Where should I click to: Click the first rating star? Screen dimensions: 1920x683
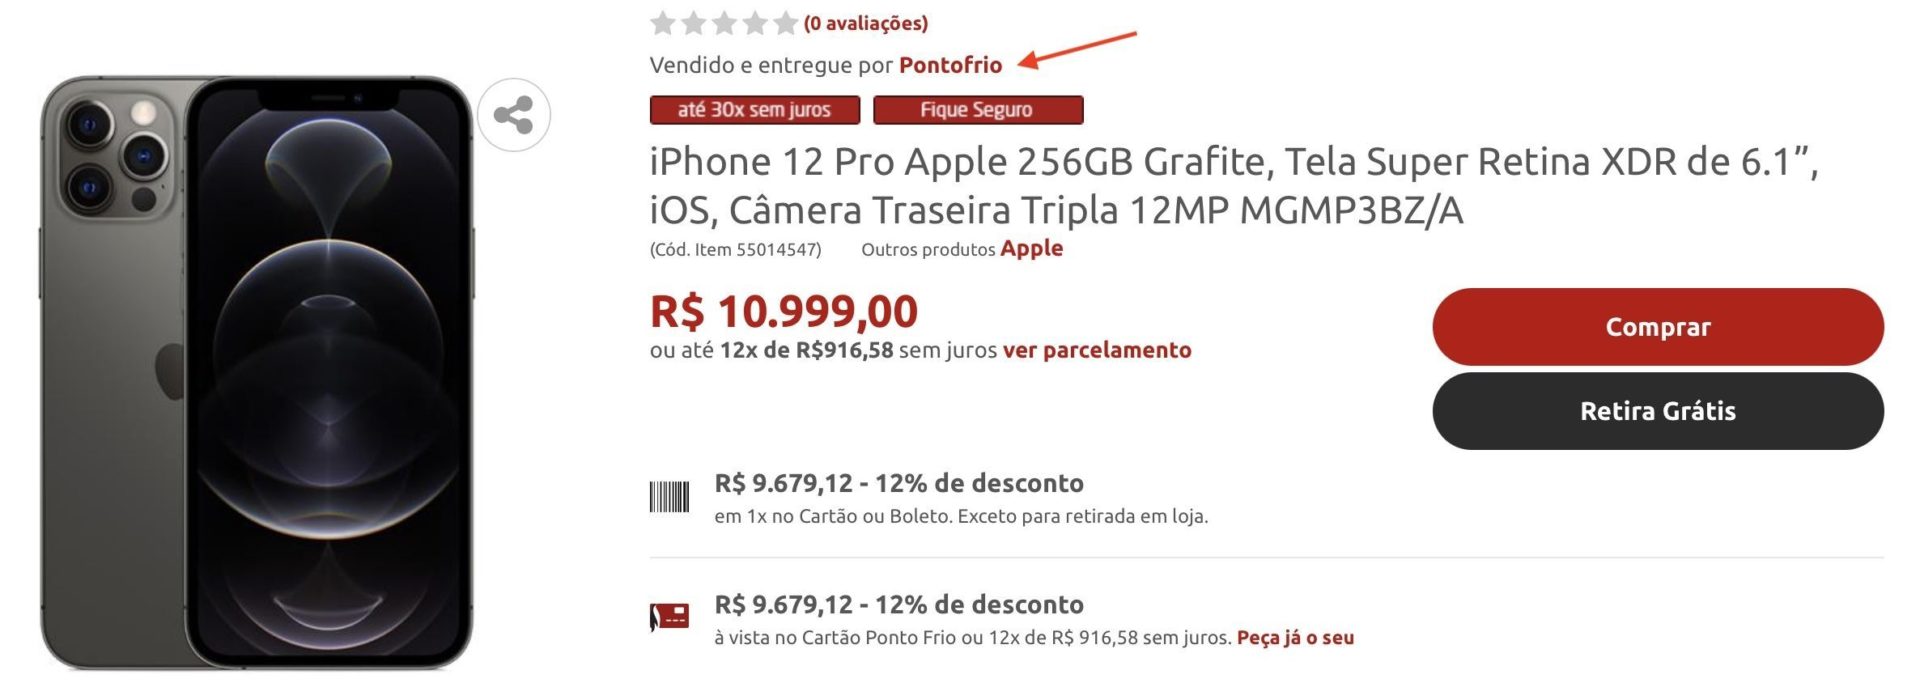pos(662,22)
